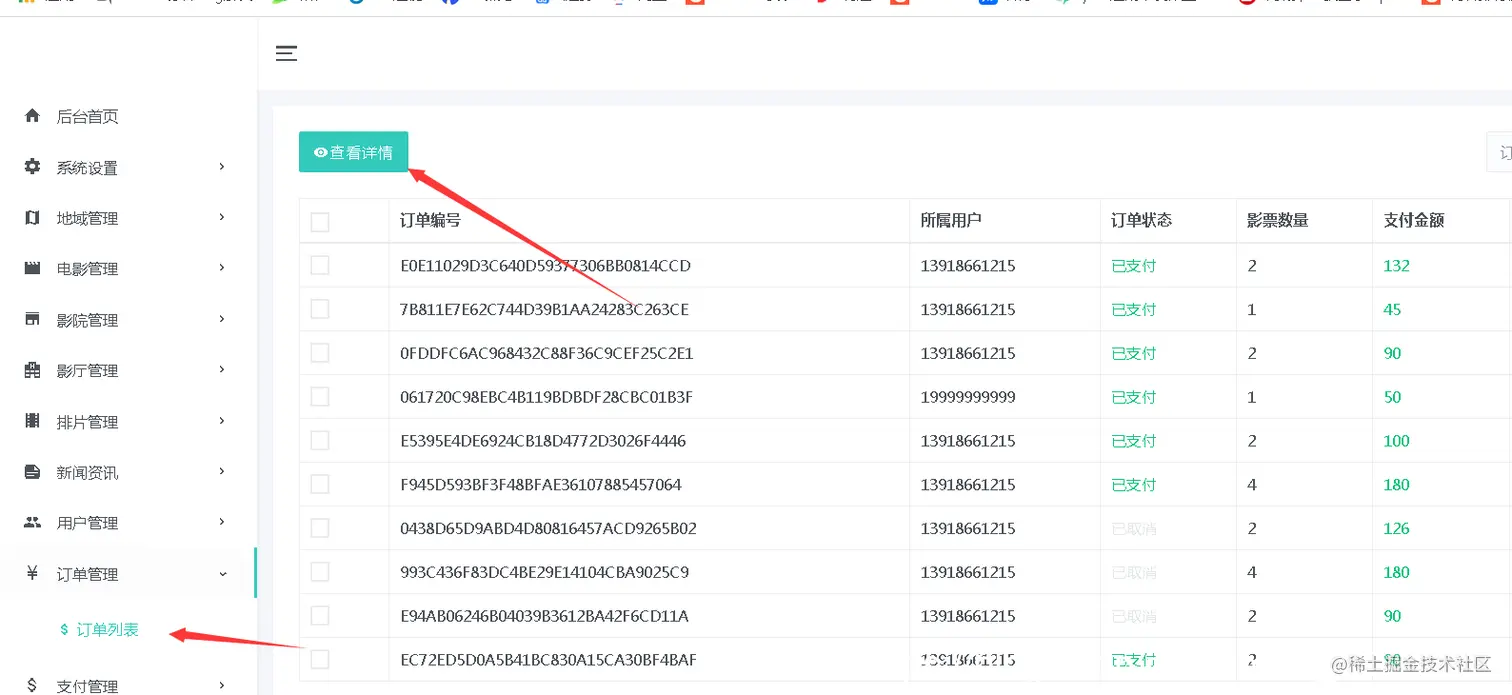Click the dollar icon beside 支付管理
1512x695 pixels.
coord(32,685)
